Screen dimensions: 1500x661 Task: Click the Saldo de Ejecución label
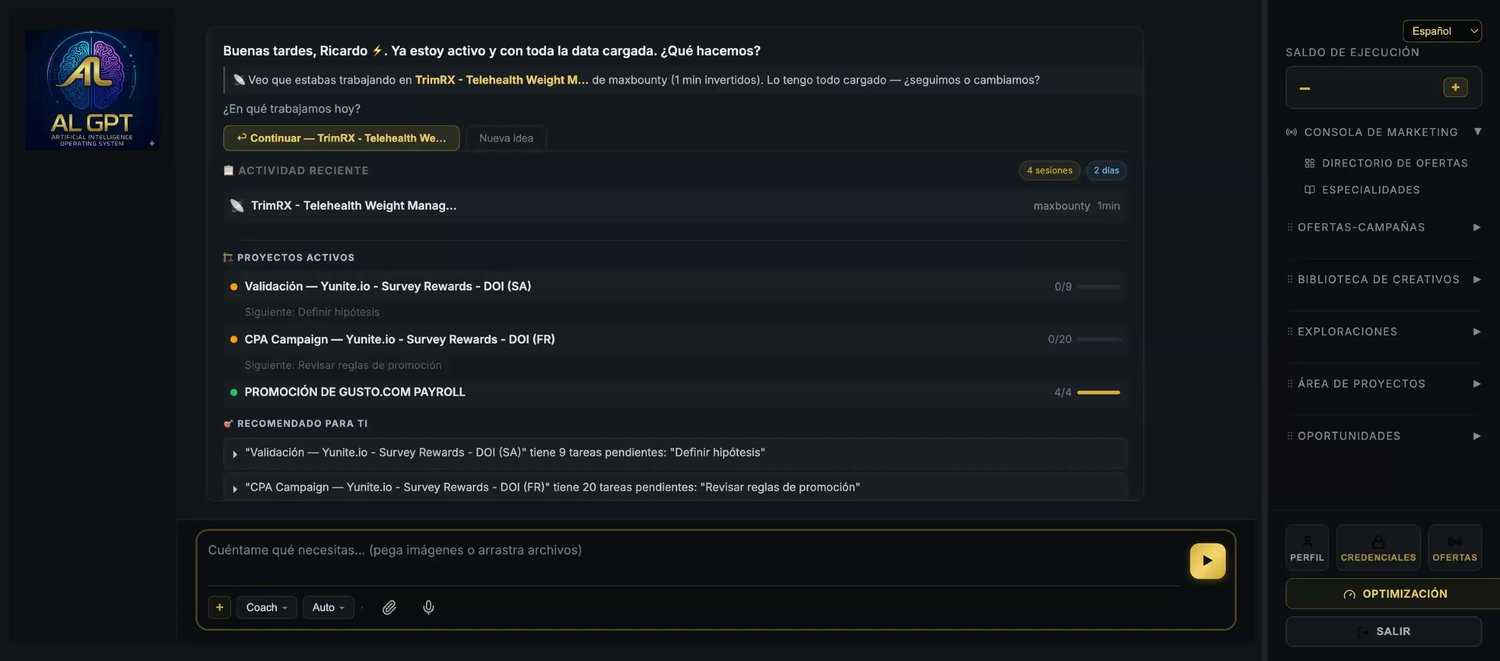click(1352, 52)
